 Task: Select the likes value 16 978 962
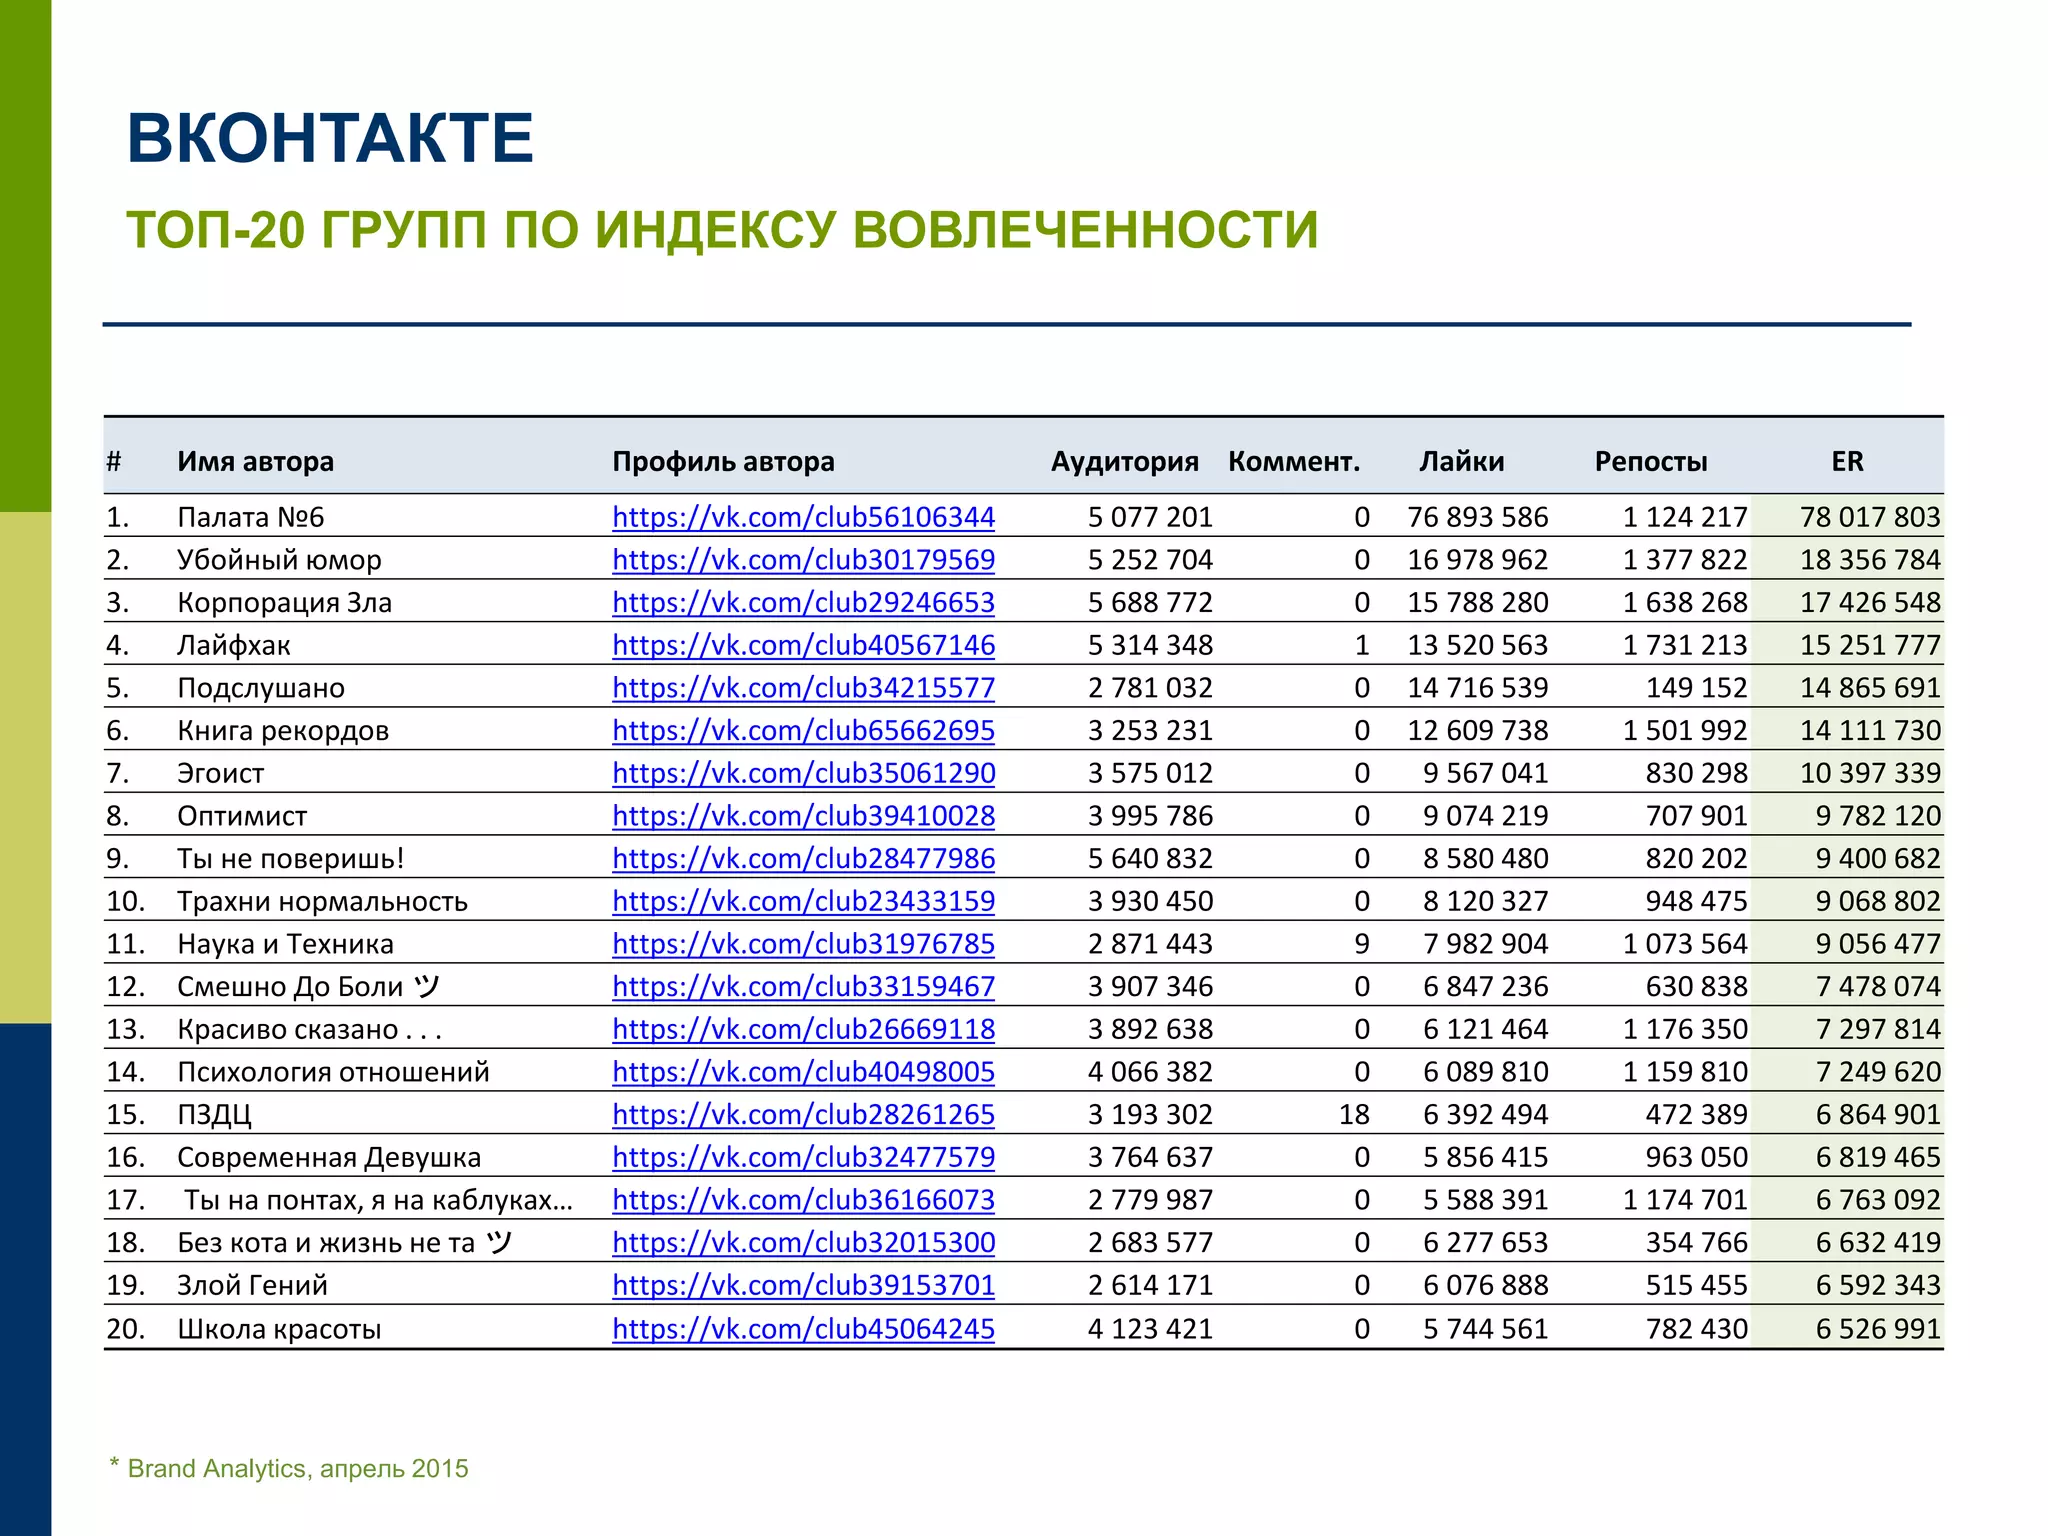[x=1477, y=560]
